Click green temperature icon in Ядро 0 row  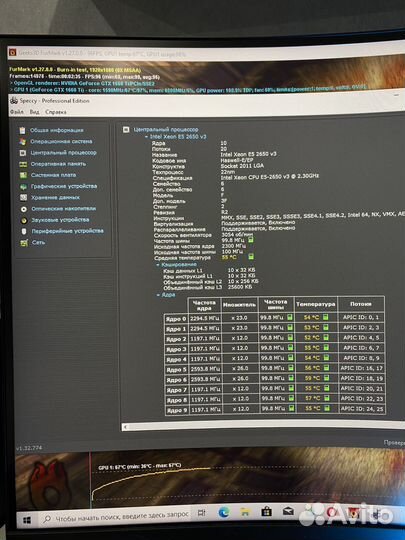[x=325, y=318]
